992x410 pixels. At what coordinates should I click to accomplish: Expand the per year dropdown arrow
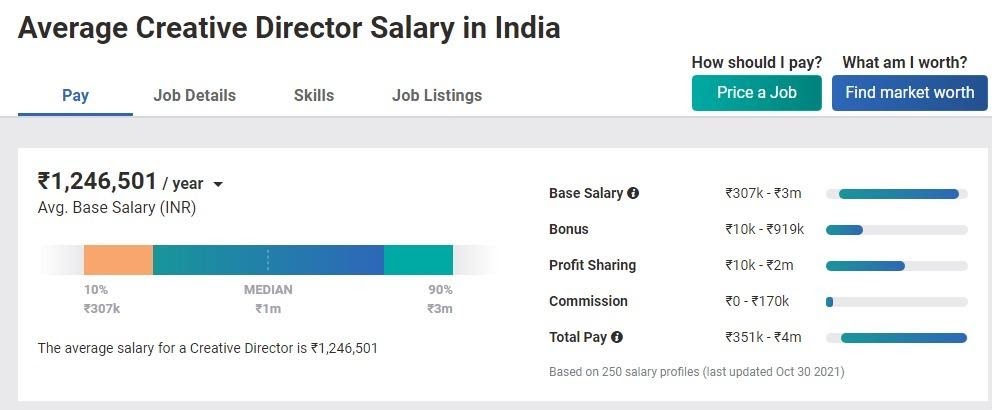point(218,184)
